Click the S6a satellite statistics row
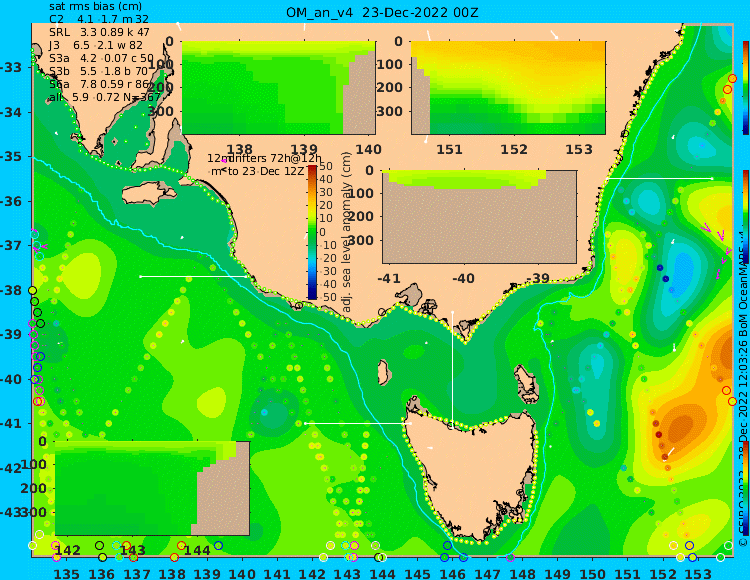 coord(99,85)
